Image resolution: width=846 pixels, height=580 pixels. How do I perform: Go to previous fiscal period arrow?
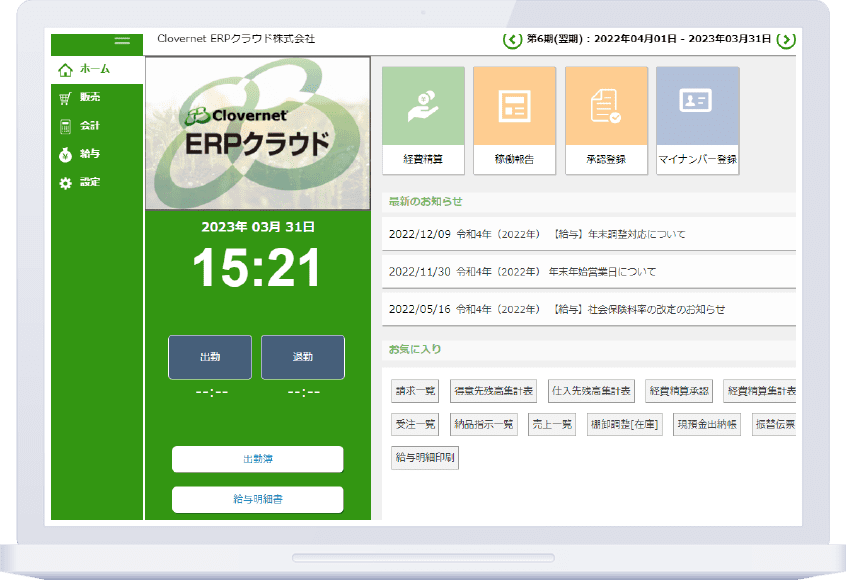coord(512,40)
